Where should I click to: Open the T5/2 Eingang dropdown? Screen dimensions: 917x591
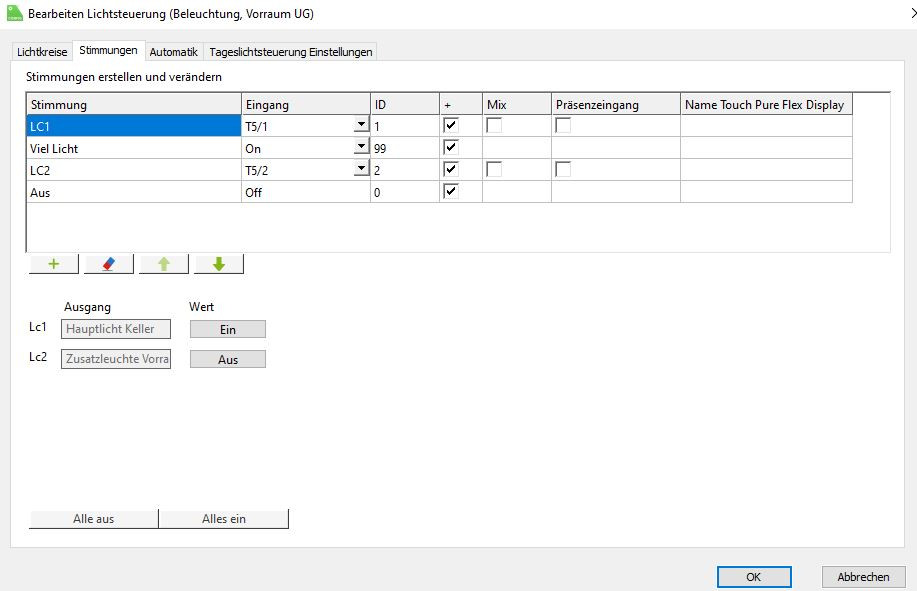coord(360,170)
